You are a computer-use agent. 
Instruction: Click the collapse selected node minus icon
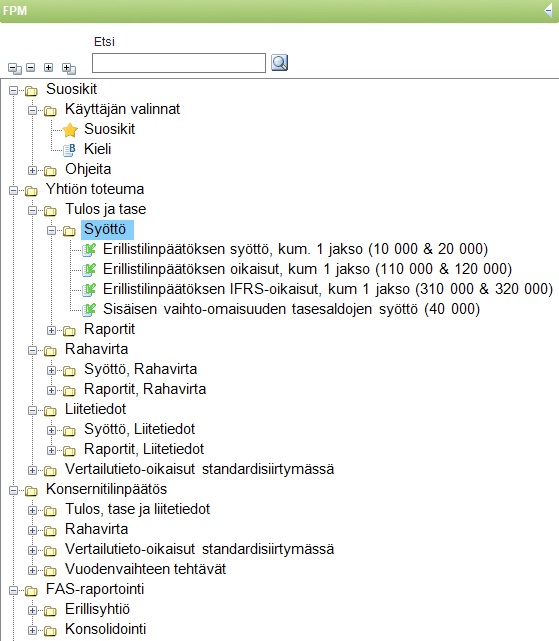click(x=31, y=67)
